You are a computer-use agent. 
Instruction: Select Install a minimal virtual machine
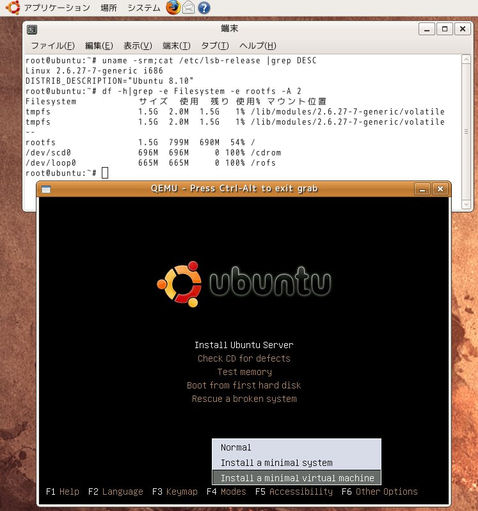tap(296, 478)
